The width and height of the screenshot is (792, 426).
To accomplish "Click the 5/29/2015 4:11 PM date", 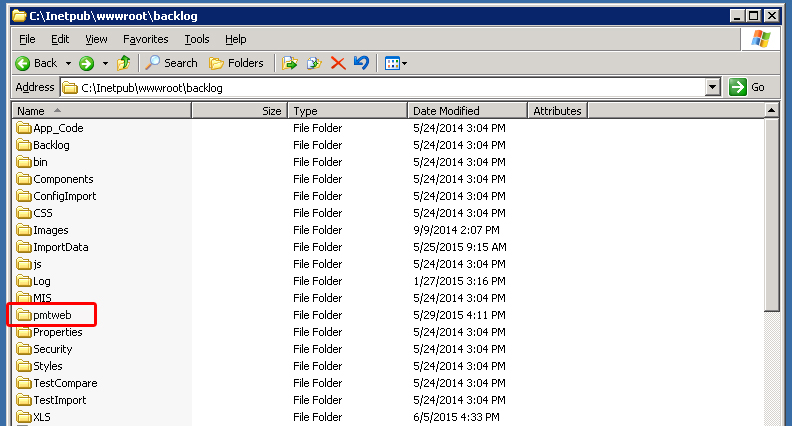I will [459, 315].
